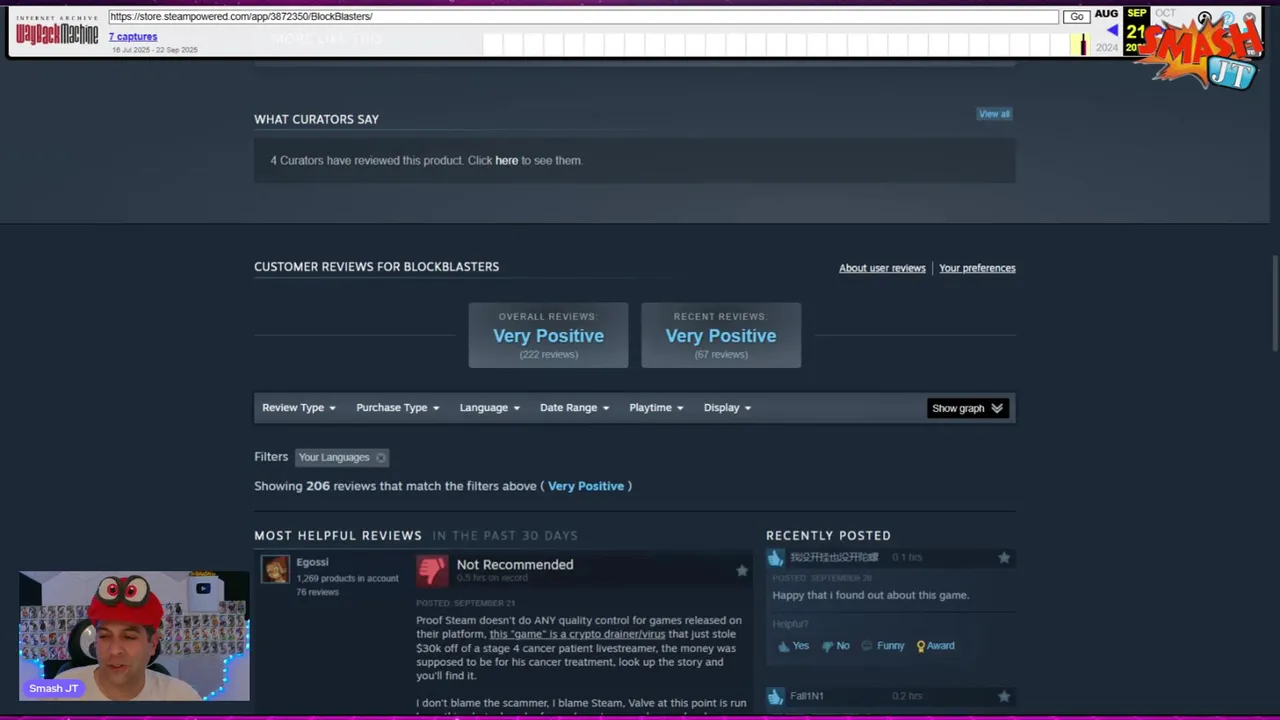The width and height of the screenshot is (1280, 720).
Task: Open the Language filter dropdown
Action: click(x=489, y=408)
